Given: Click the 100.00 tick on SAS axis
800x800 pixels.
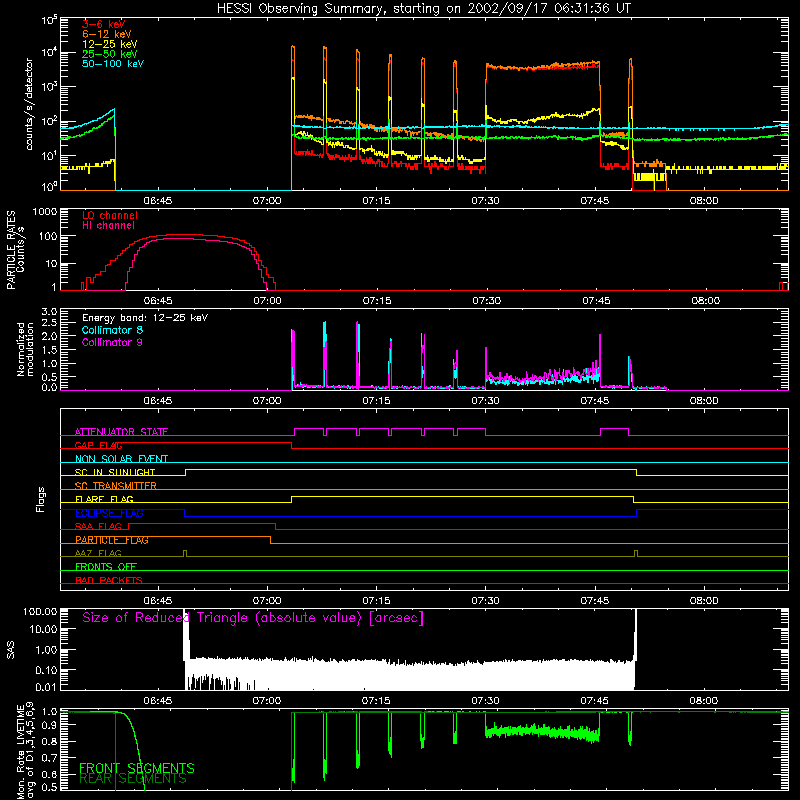Looking at the screenshot, I should point(40,611).
